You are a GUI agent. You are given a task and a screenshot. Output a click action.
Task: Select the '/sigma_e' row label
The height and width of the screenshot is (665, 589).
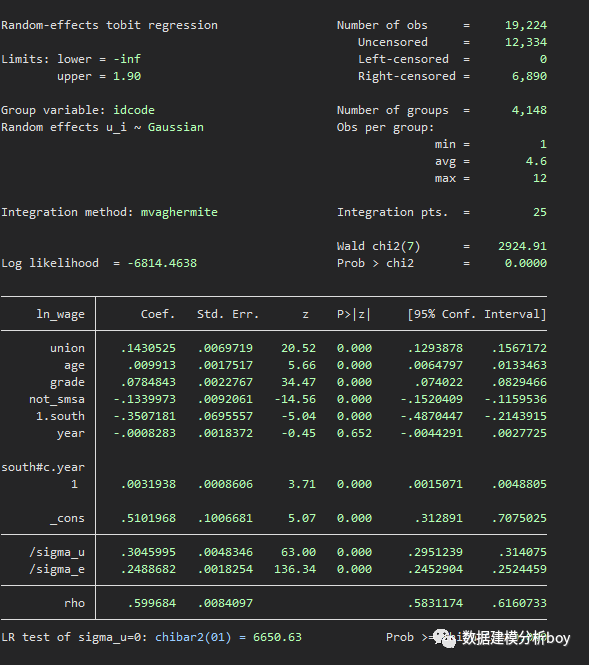[57, 569]
